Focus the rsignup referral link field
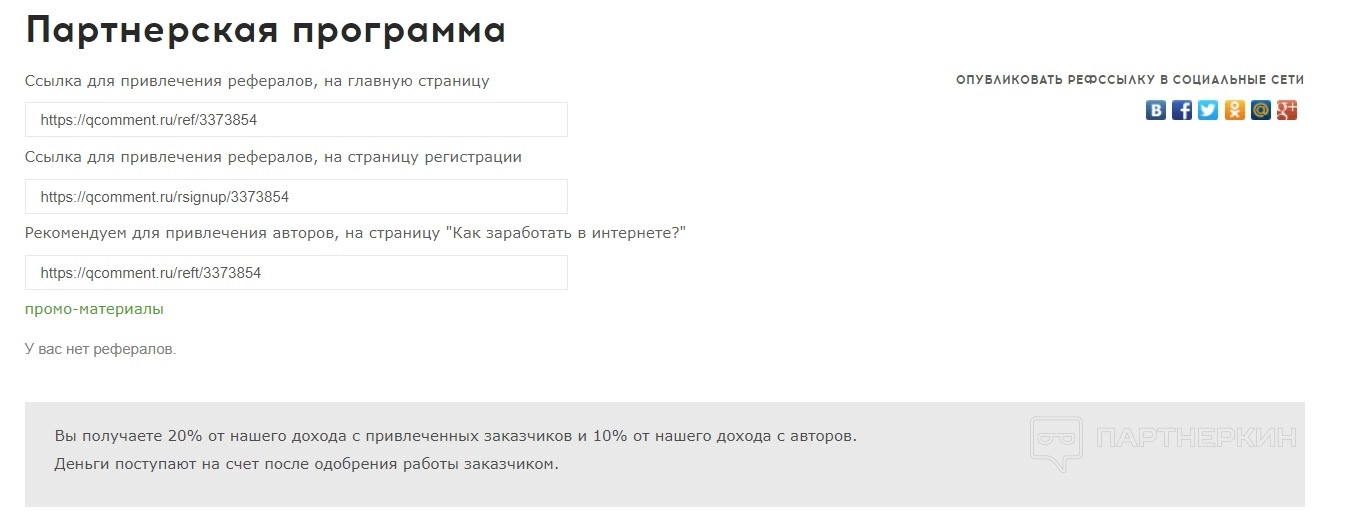1348x525 pixels. [x=296, y=197]
